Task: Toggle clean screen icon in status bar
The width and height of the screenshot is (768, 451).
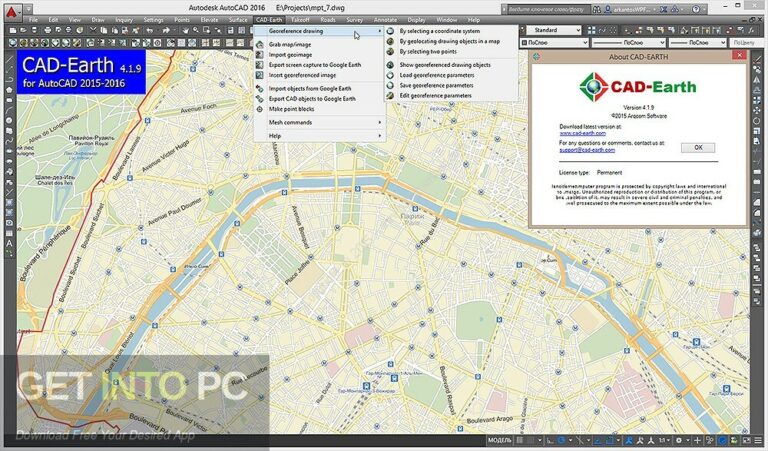Action: pos(746,440)
